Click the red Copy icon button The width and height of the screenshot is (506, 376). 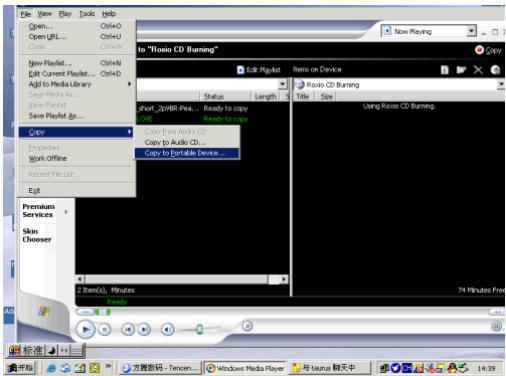479,50
